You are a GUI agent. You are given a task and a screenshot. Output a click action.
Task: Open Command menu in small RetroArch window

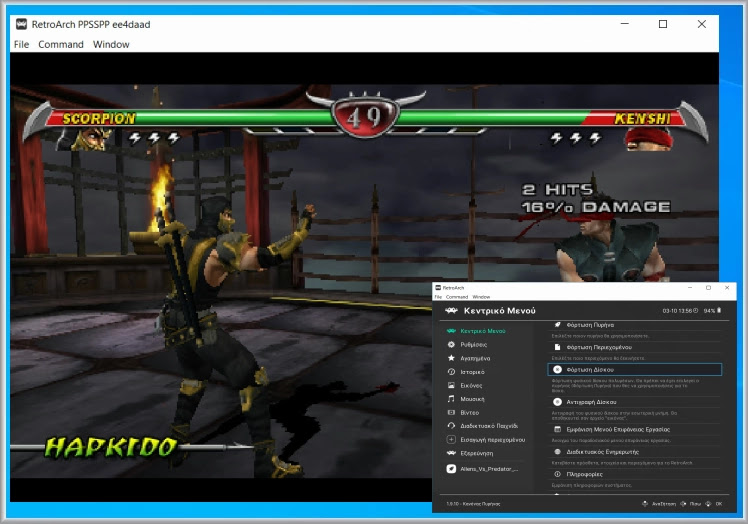pyautogui.click(x=457, y=297)
